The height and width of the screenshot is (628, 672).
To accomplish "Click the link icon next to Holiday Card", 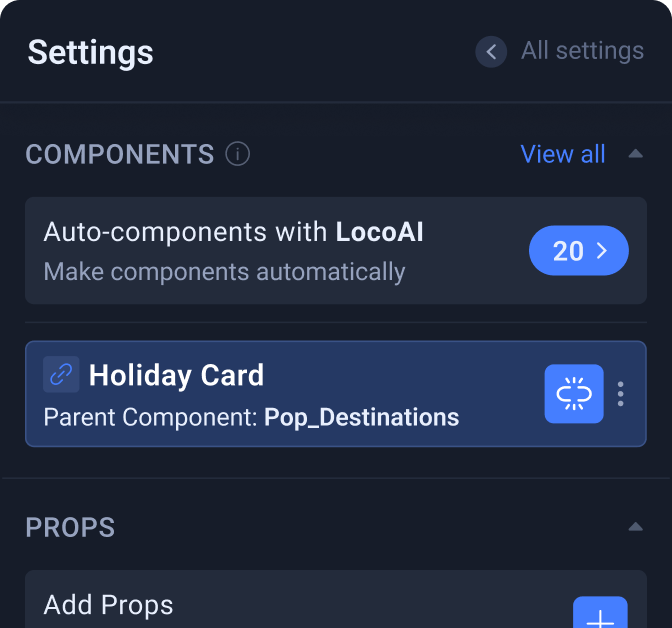I will (x=61, y=374).
